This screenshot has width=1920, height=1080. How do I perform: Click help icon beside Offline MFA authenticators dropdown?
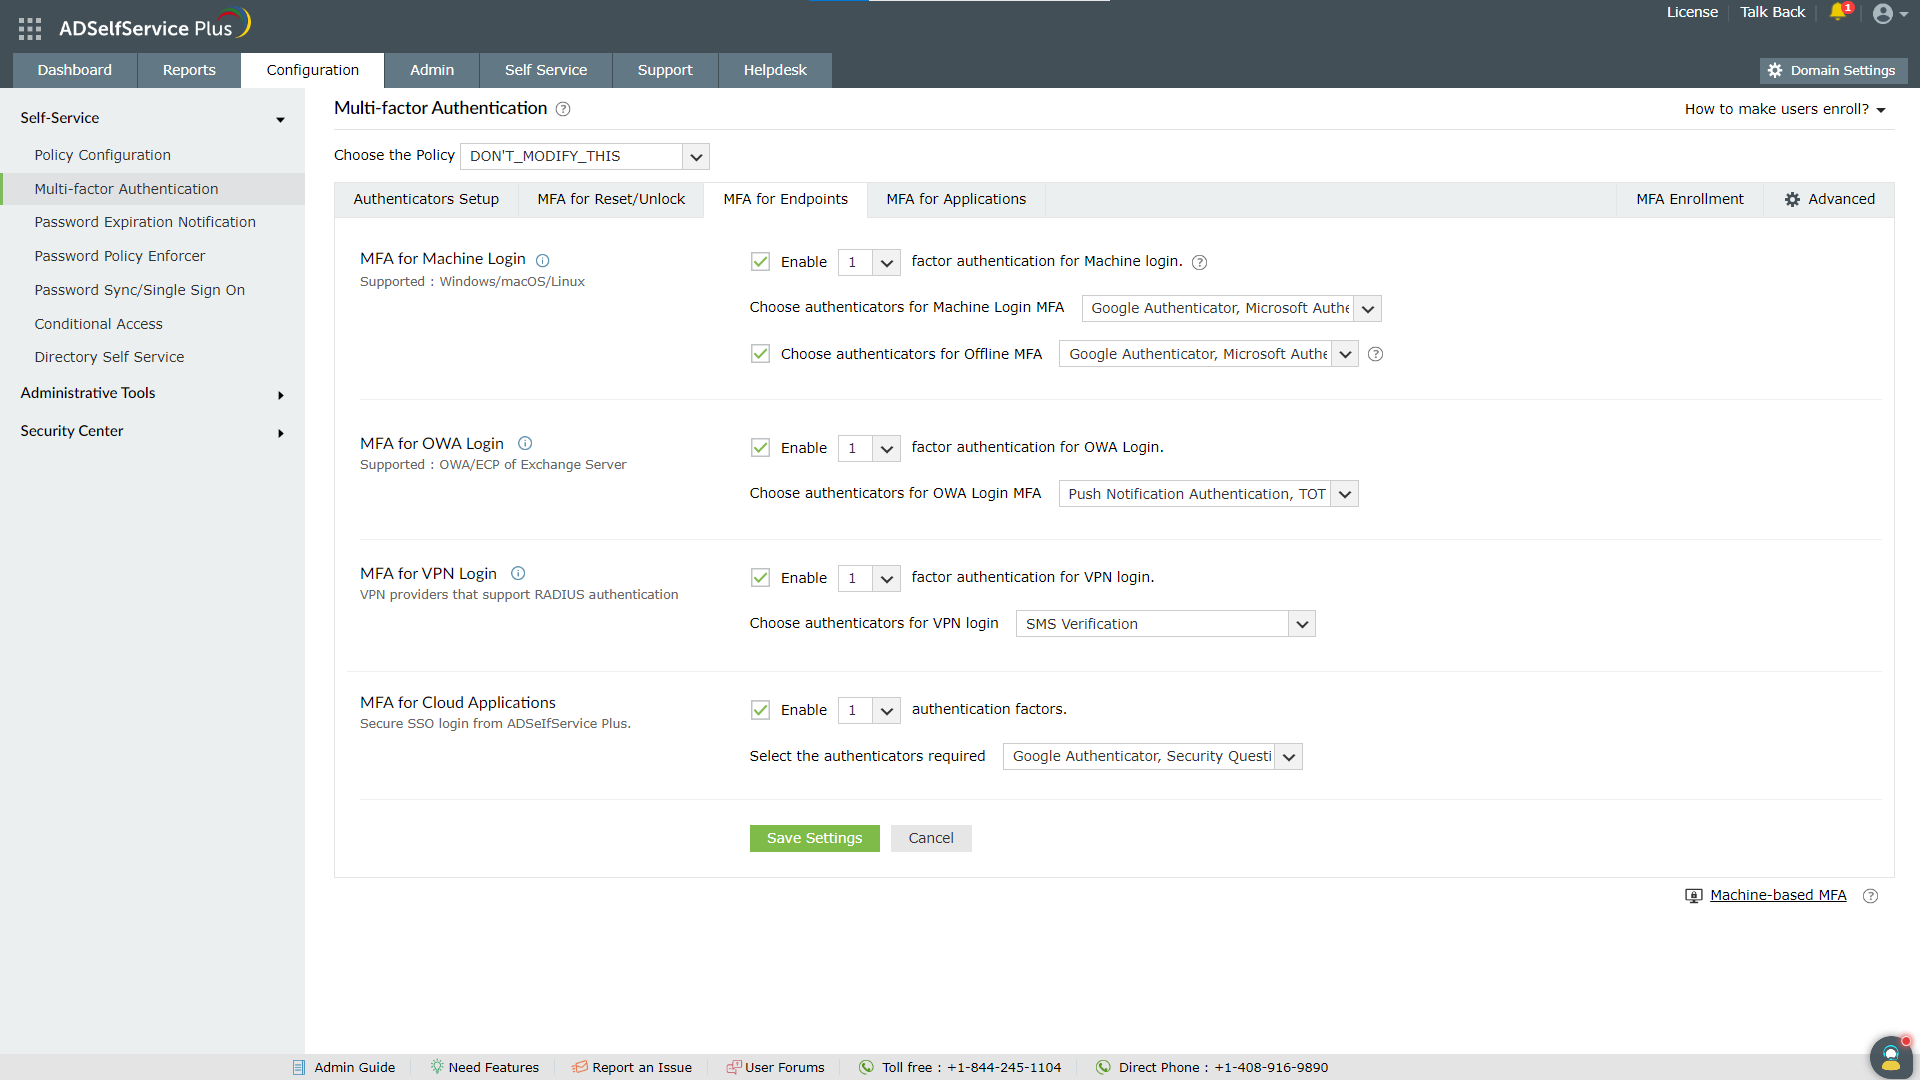point(1376,354)
